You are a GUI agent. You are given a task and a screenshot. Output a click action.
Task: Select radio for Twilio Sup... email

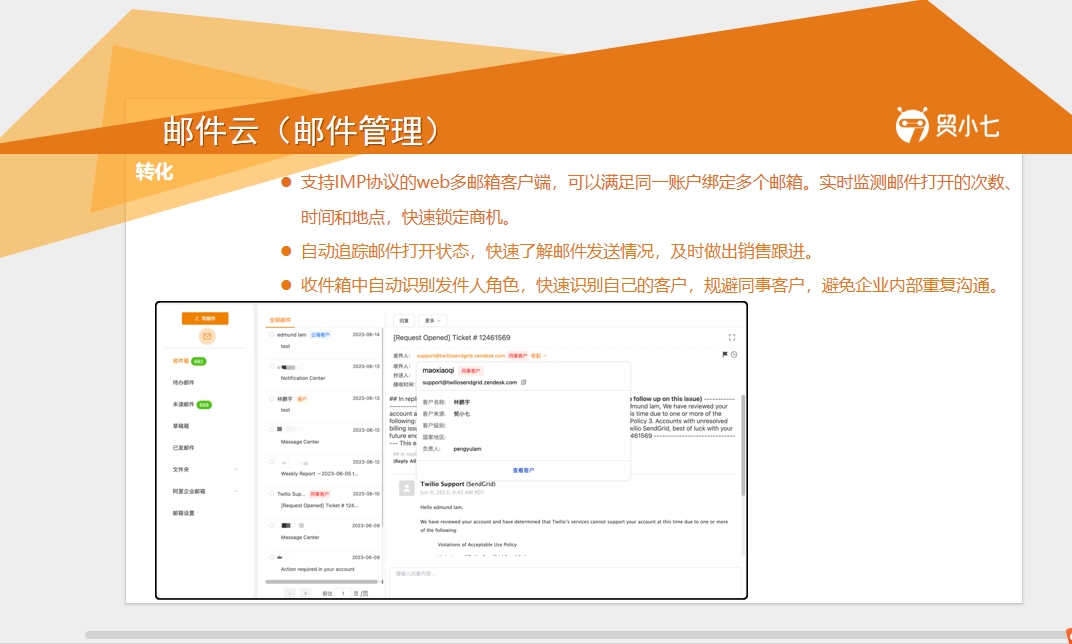[271, 494]
